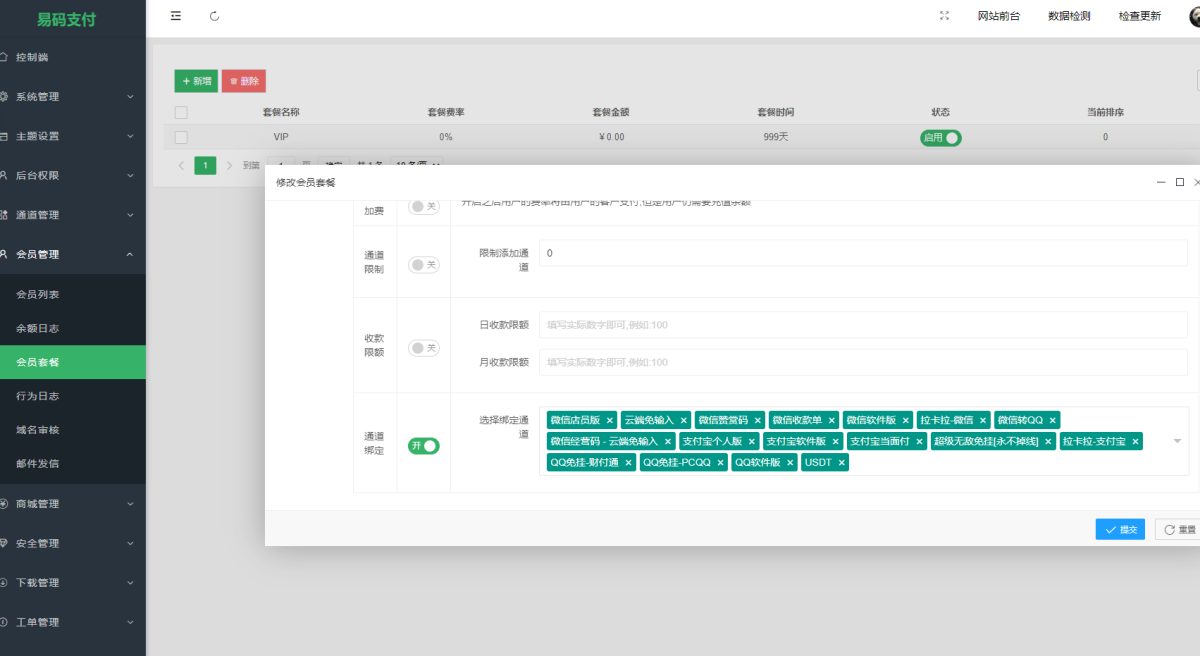Open 网站前台 link in top bar

tap(999, 16)
